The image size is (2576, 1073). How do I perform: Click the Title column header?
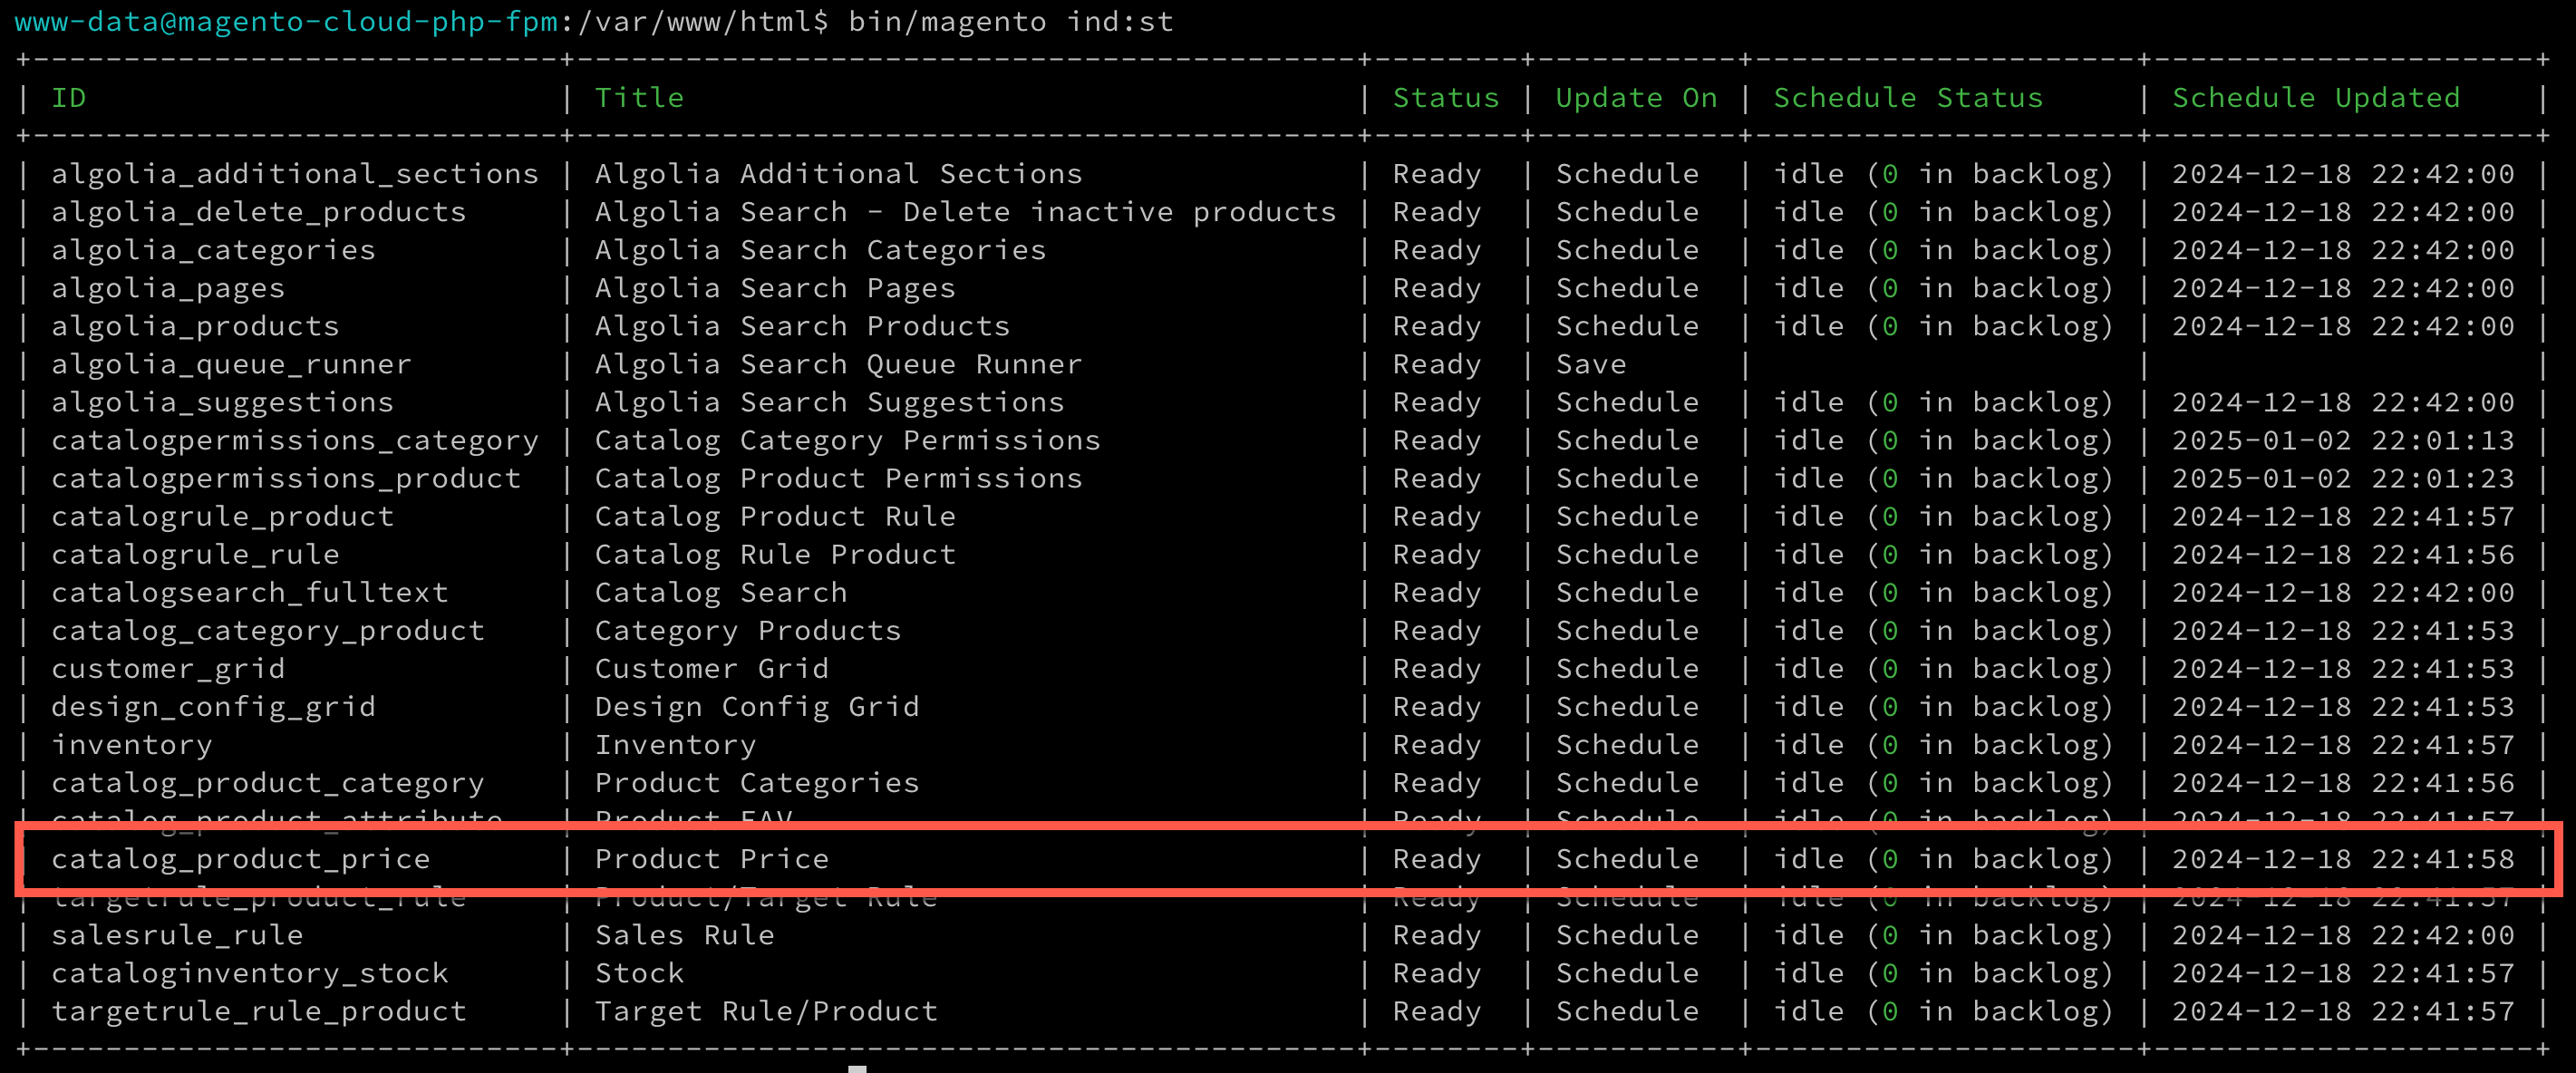(x=640, y=97)
